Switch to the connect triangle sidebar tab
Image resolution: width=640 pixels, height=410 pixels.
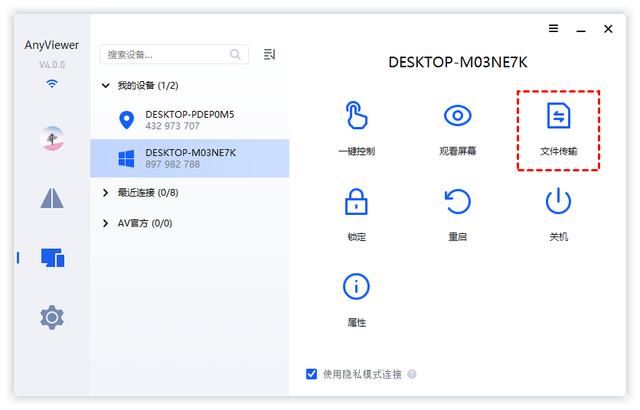52,198
